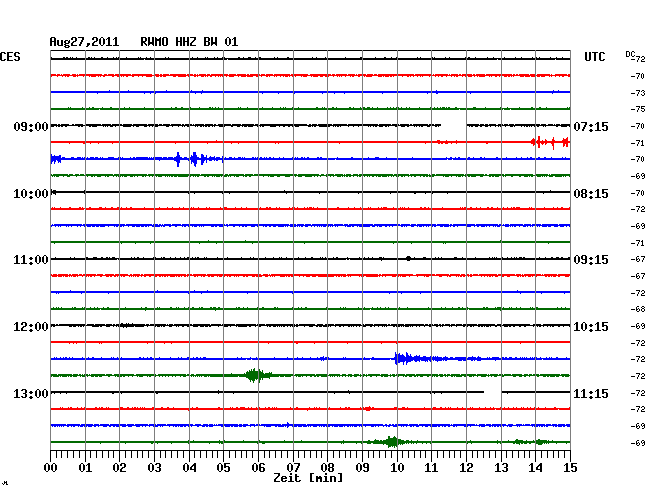Click the 09:15 UTC time label
The width and height of the screenshot is (650, 494).
pyautogui.click(x=591, y=260)
